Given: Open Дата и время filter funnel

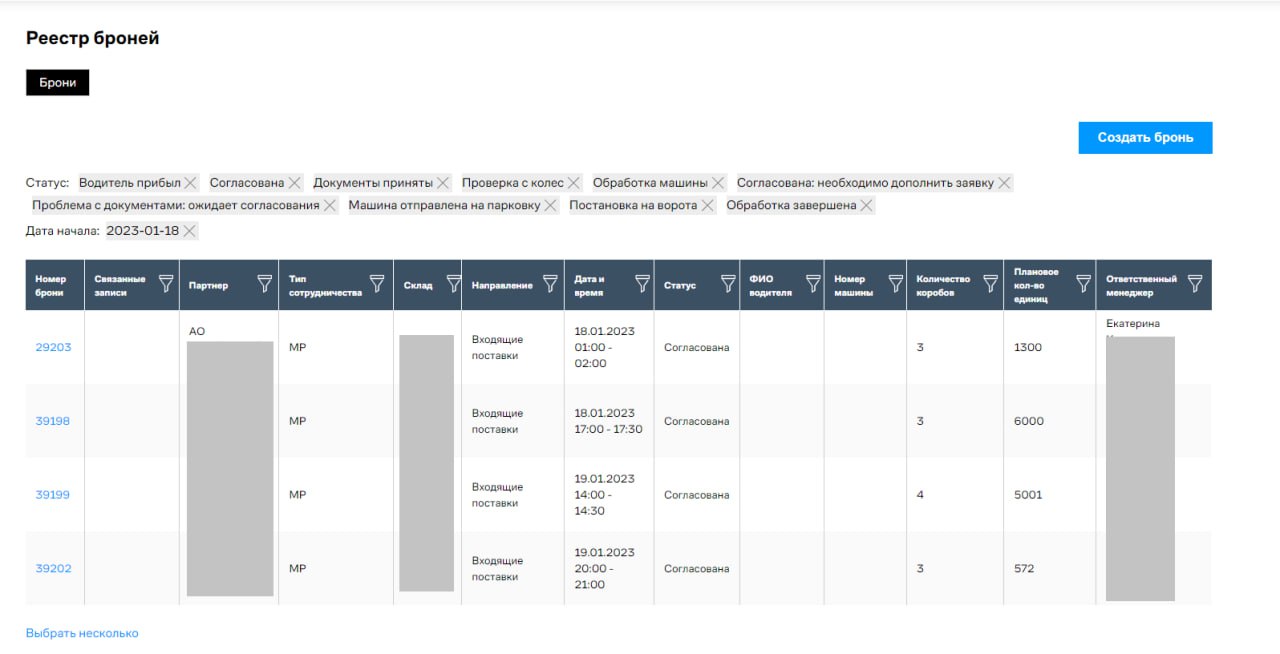Looking at the screenshot, I should click(x=642, y=285).
